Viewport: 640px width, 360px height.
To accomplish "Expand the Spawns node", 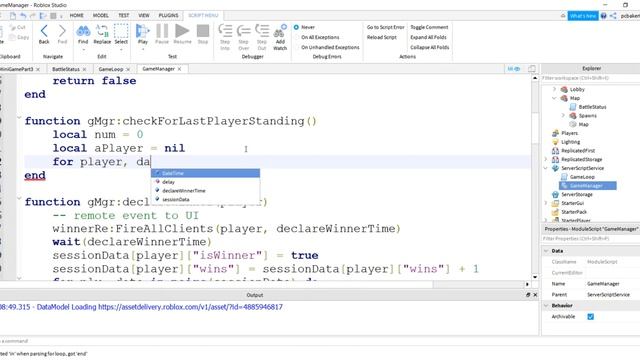I will (x=563, y=116).
